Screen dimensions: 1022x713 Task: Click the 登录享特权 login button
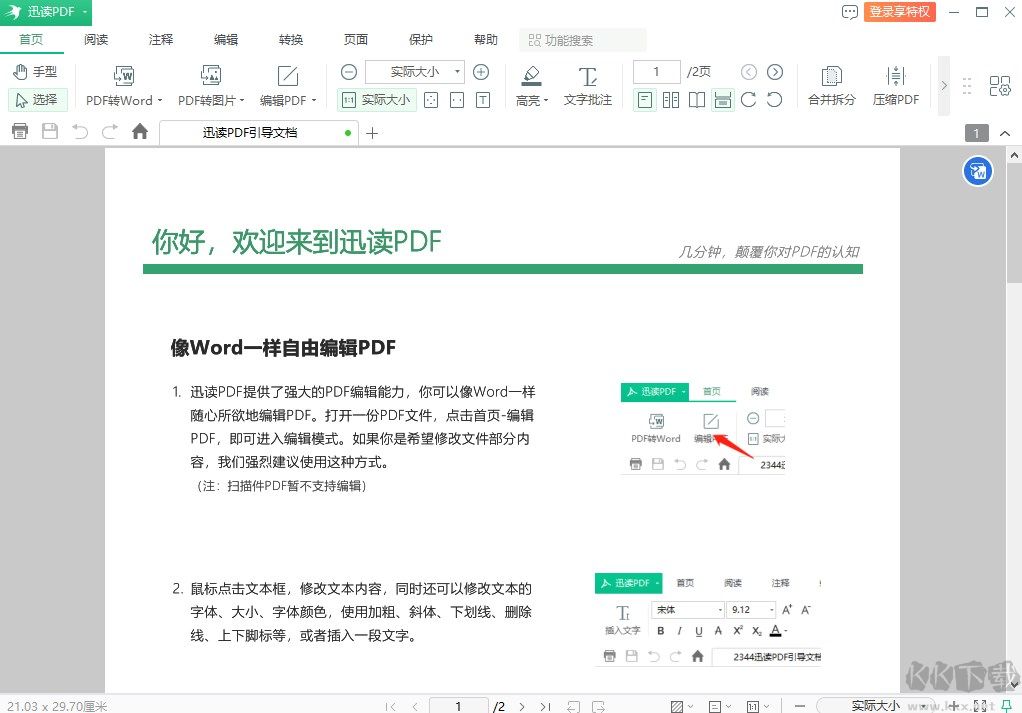[899, 12]
